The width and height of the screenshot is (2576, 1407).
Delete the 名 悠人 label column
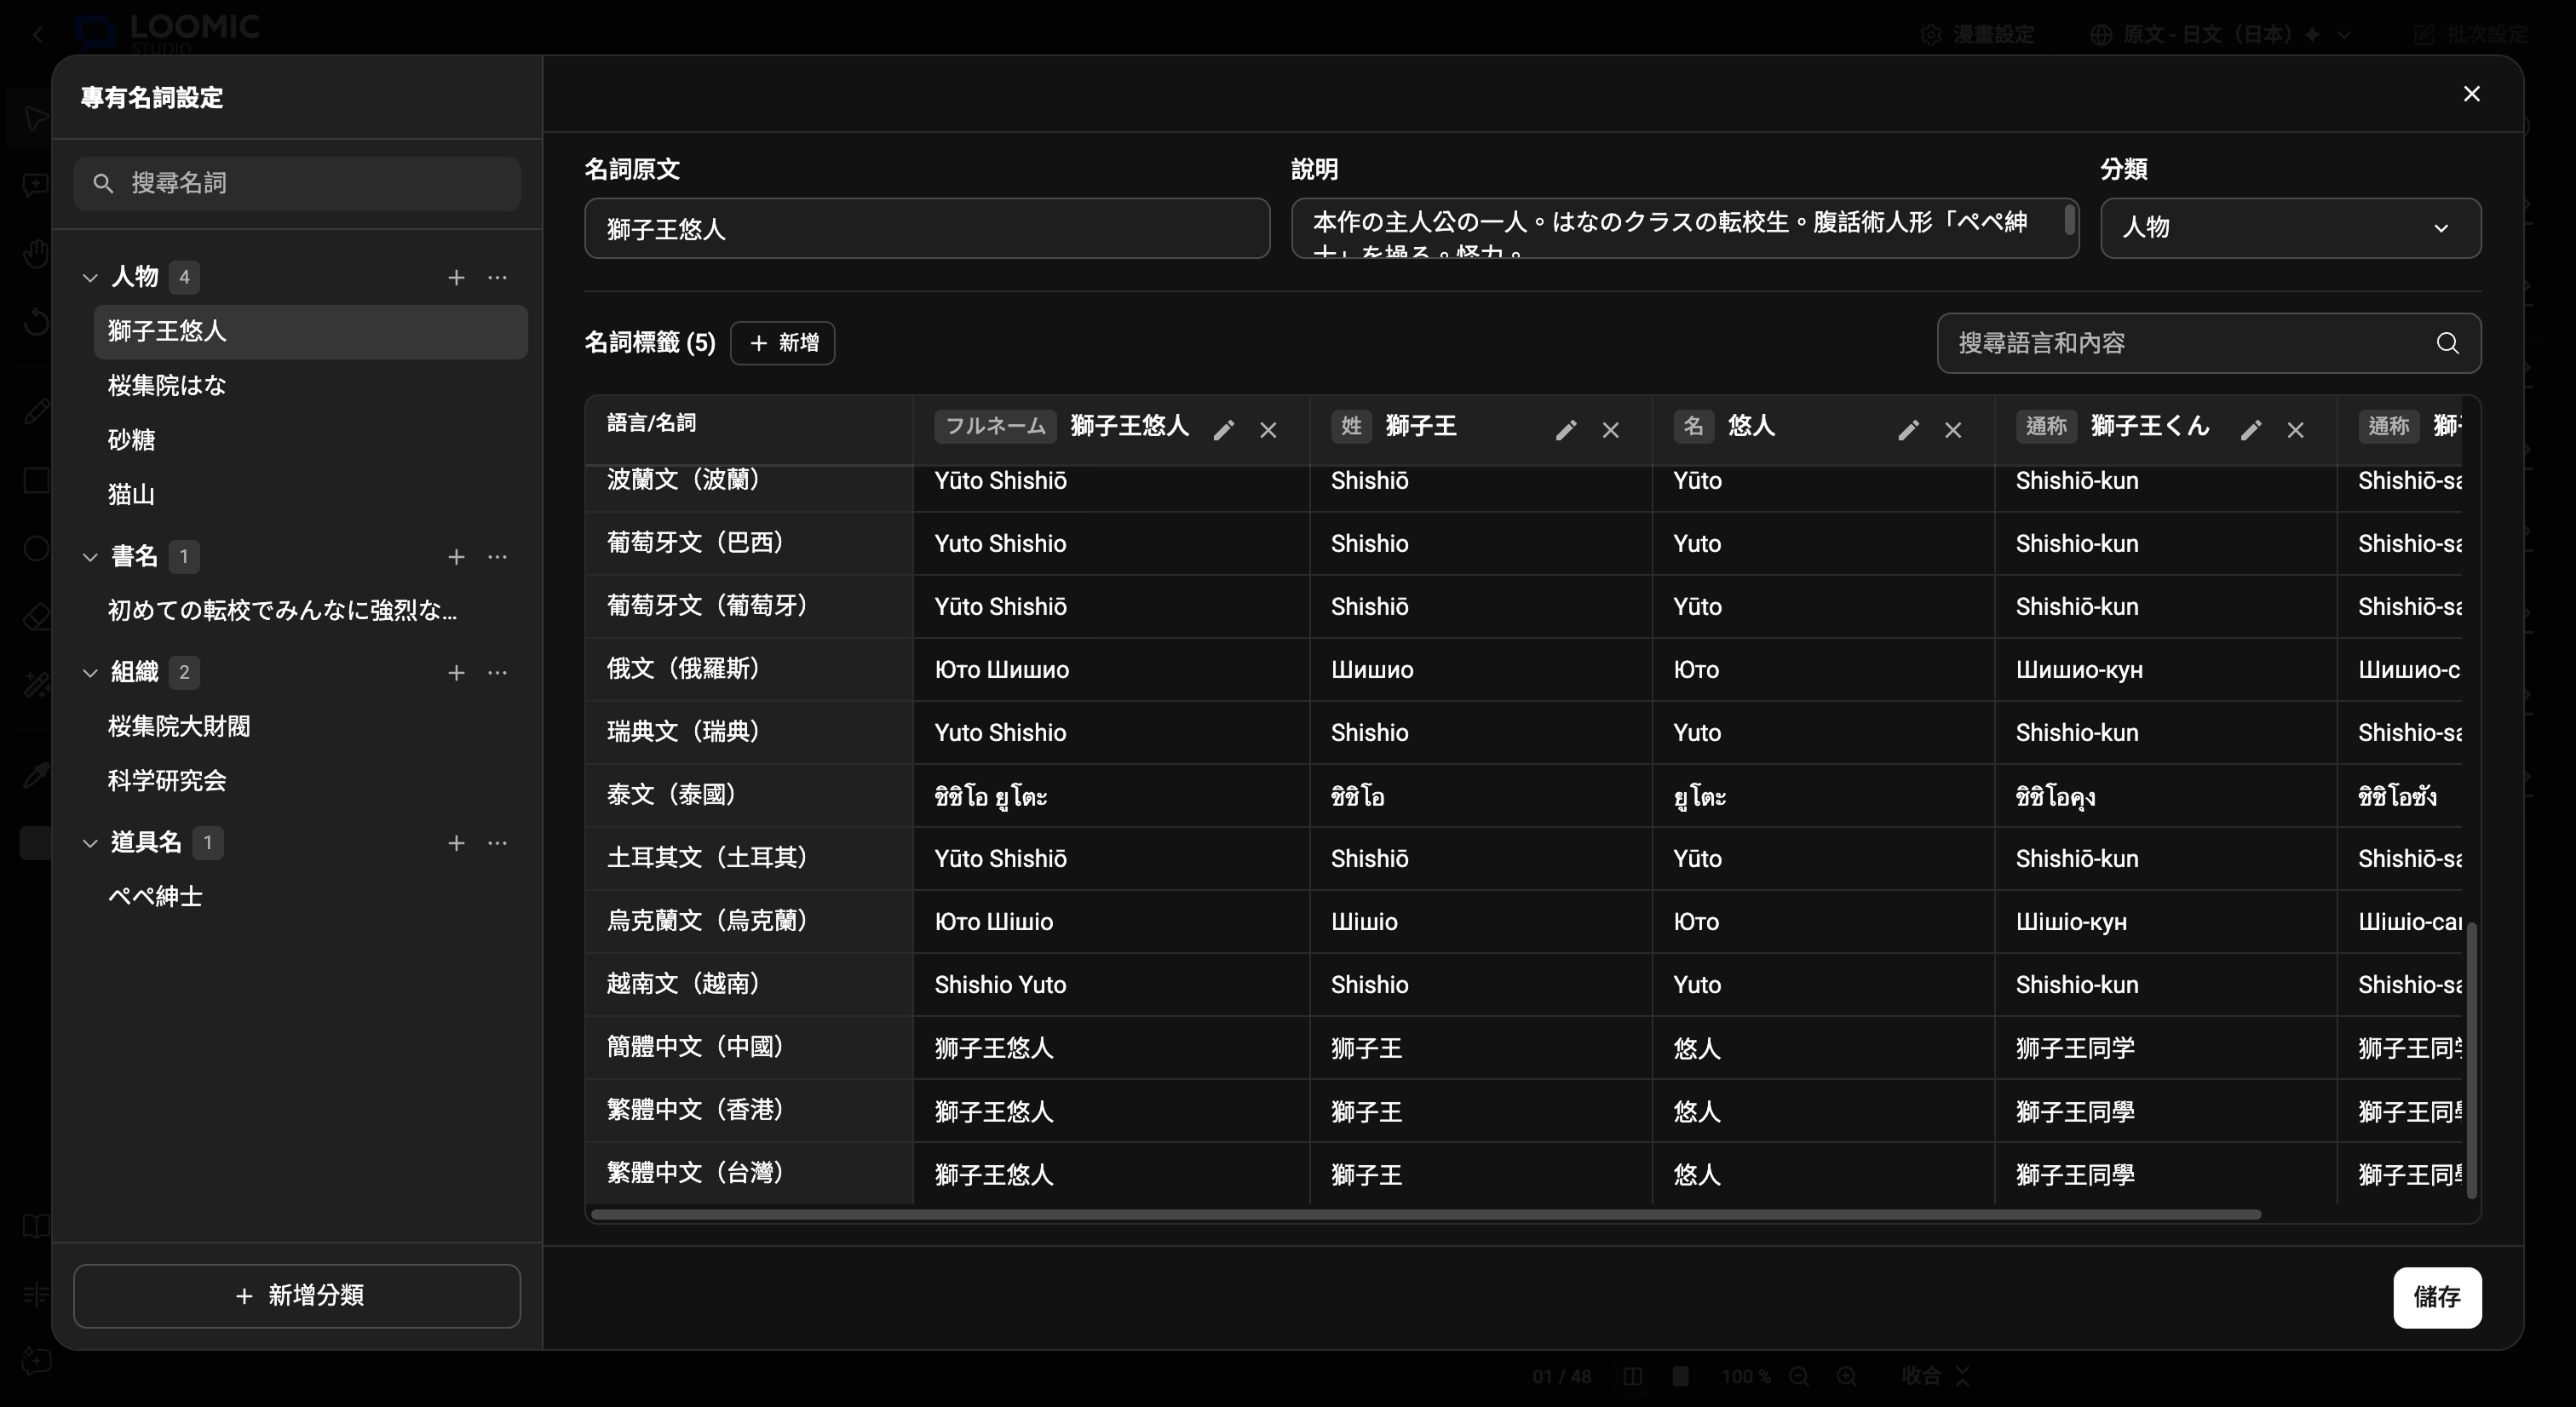[x=1952, y=430]
